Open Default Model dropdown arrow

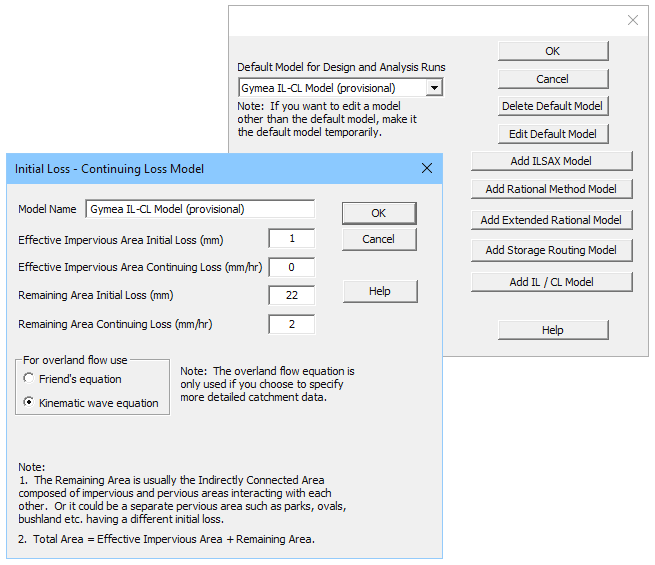[x=434, y=88]
